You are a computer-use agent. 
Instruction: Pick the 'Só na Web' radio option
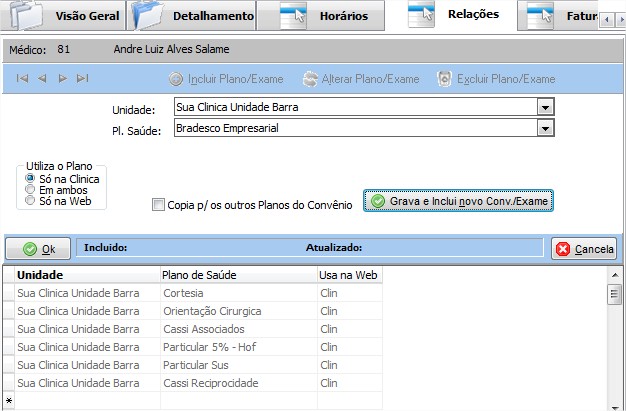pos(31,200)
